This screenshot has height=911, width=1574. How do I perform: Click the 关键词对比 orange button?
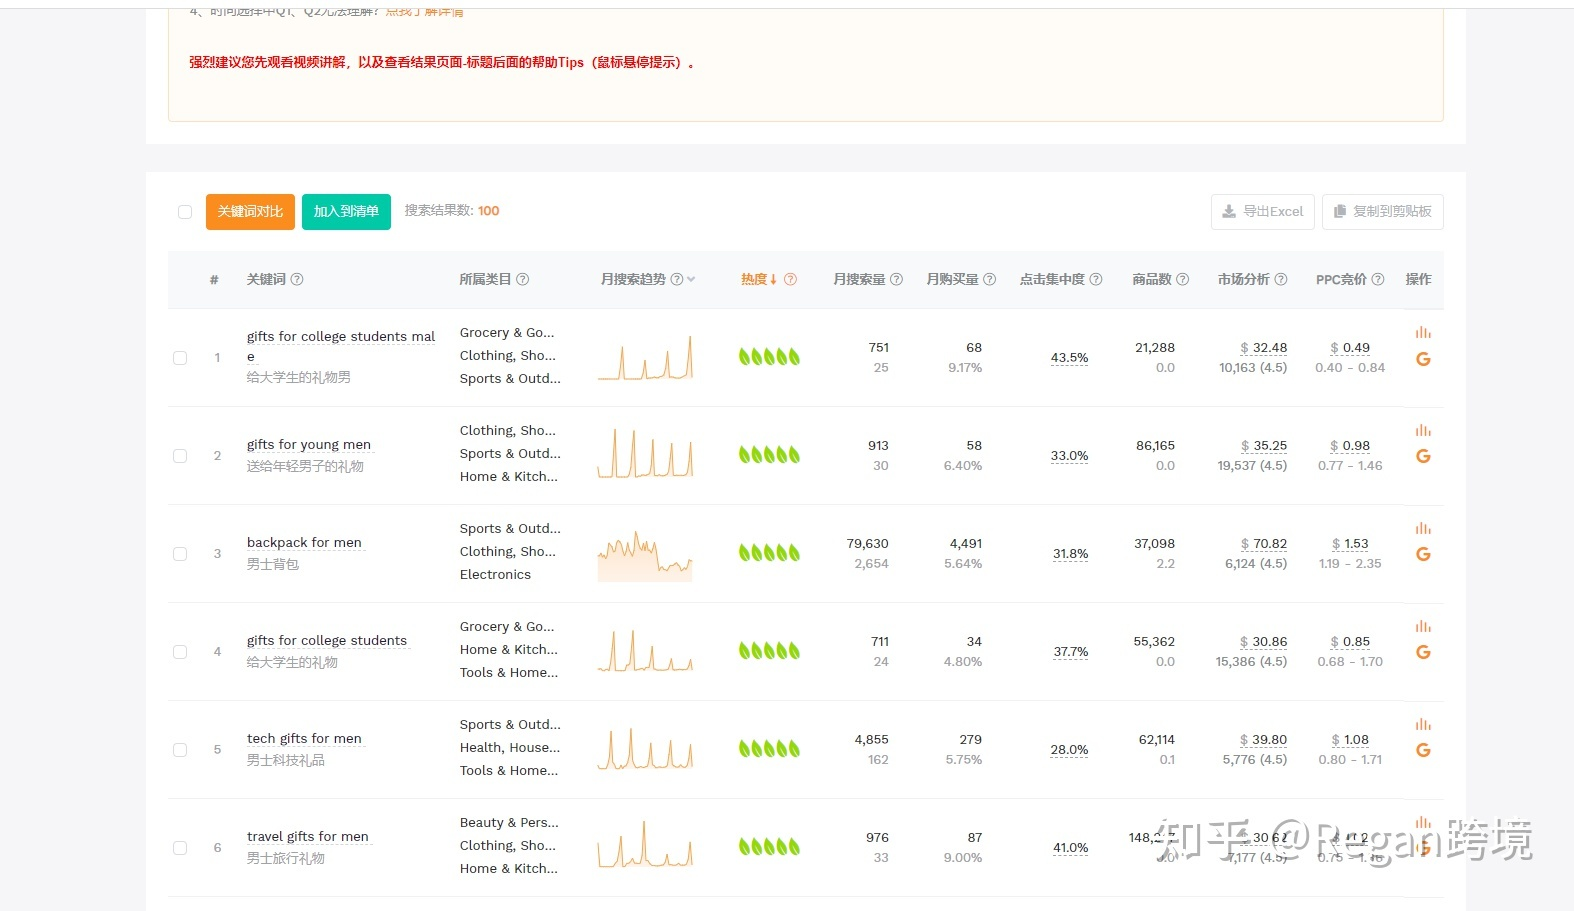coord(250,212)
